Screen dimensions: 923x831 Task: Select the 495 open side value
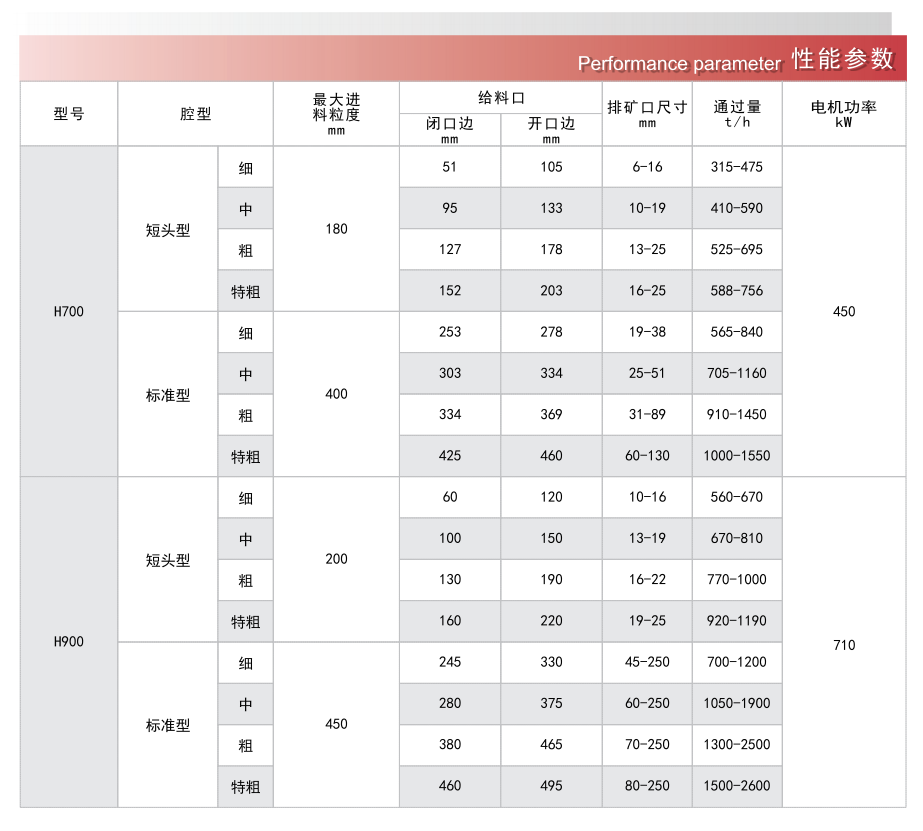(x=551, y=786)
